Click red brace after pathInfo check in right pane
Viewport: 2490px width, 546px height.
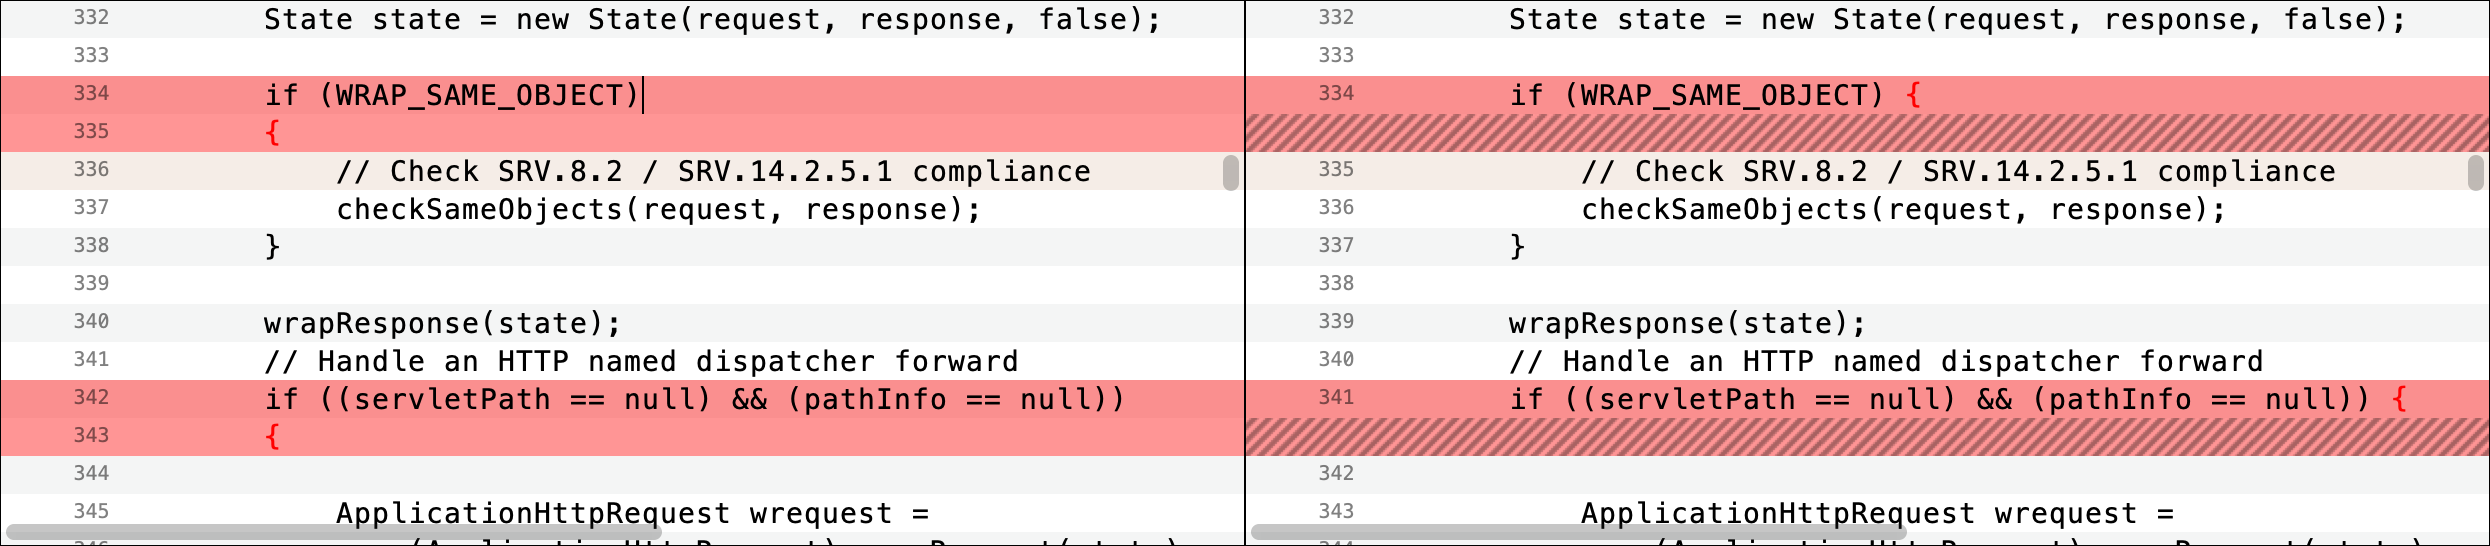click(x=2399, y=400)
